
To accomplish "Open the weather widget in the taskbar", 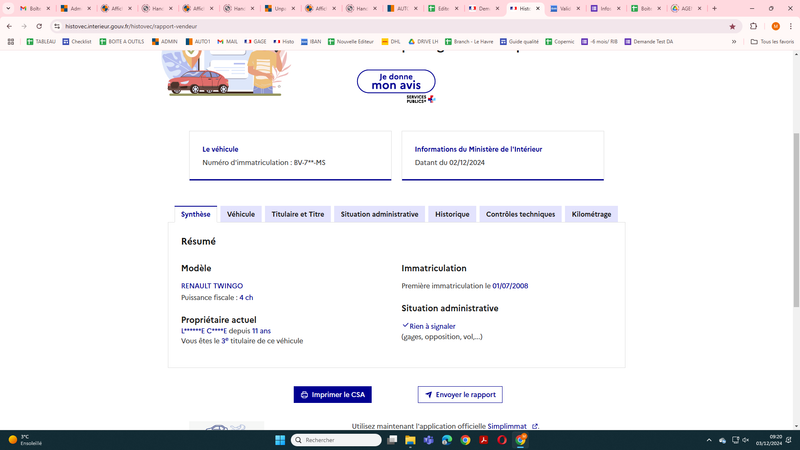I will point(26,440).
